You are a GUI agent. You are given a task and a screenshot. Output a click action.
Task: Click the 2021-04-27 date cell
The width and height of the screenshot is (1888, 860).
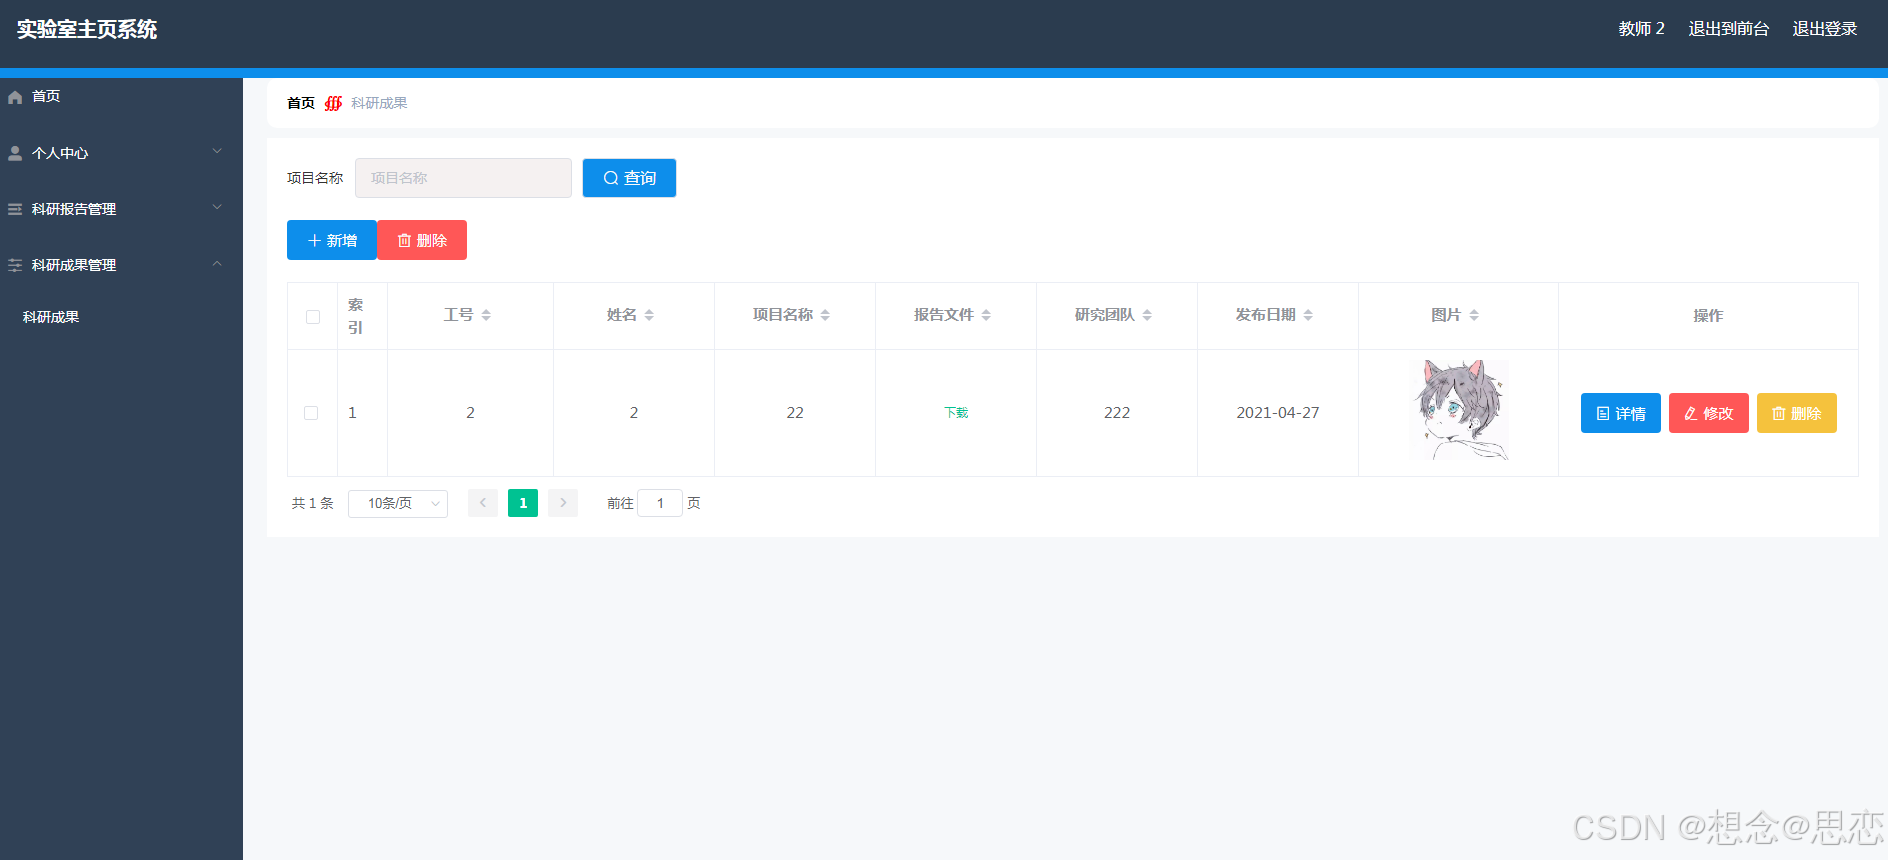pyautogui.click(x=1278, y=413)
